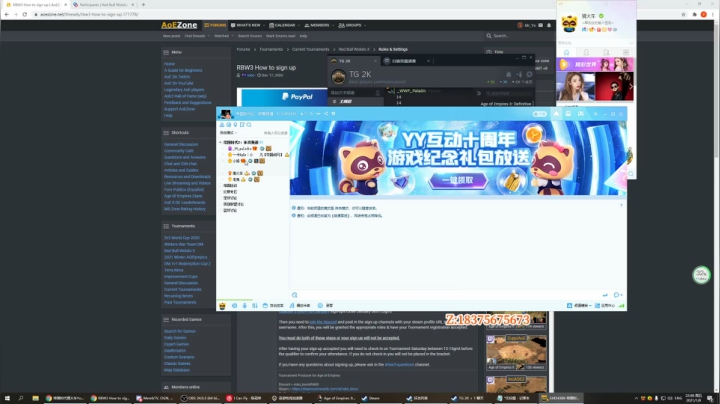Image resolution: width=720 pixels, height=404 pixels.
Task: Open File Explorer from taskbar
Action: tap(35, 398)
